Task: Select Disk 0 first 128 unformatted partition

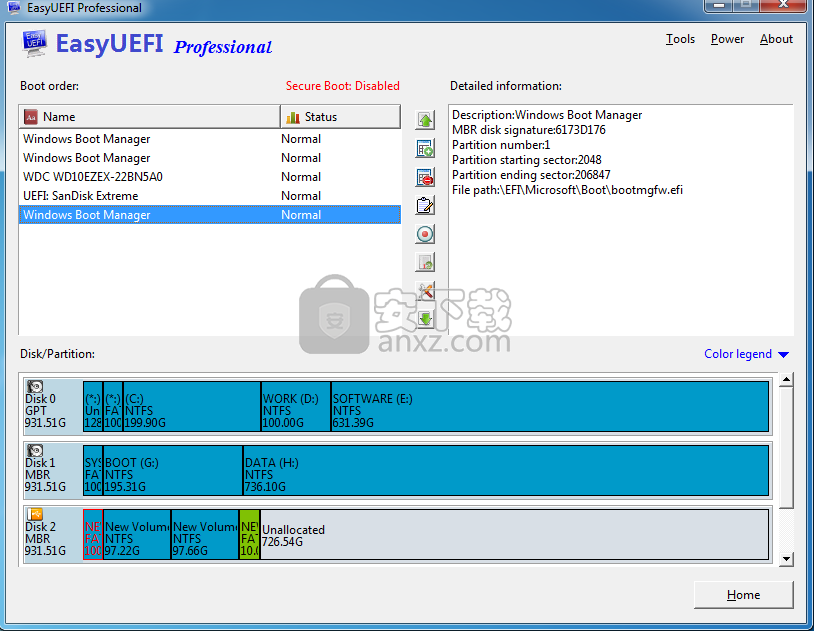Action: coord(93,407)
